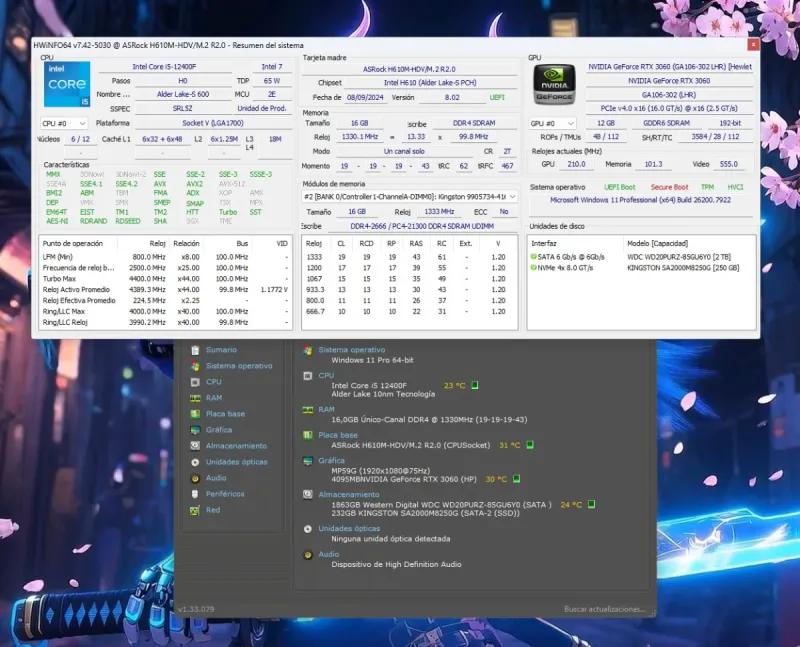Click Audio icon in Speccy sidebar
This screenshot has width=800, height=647.
195,478
